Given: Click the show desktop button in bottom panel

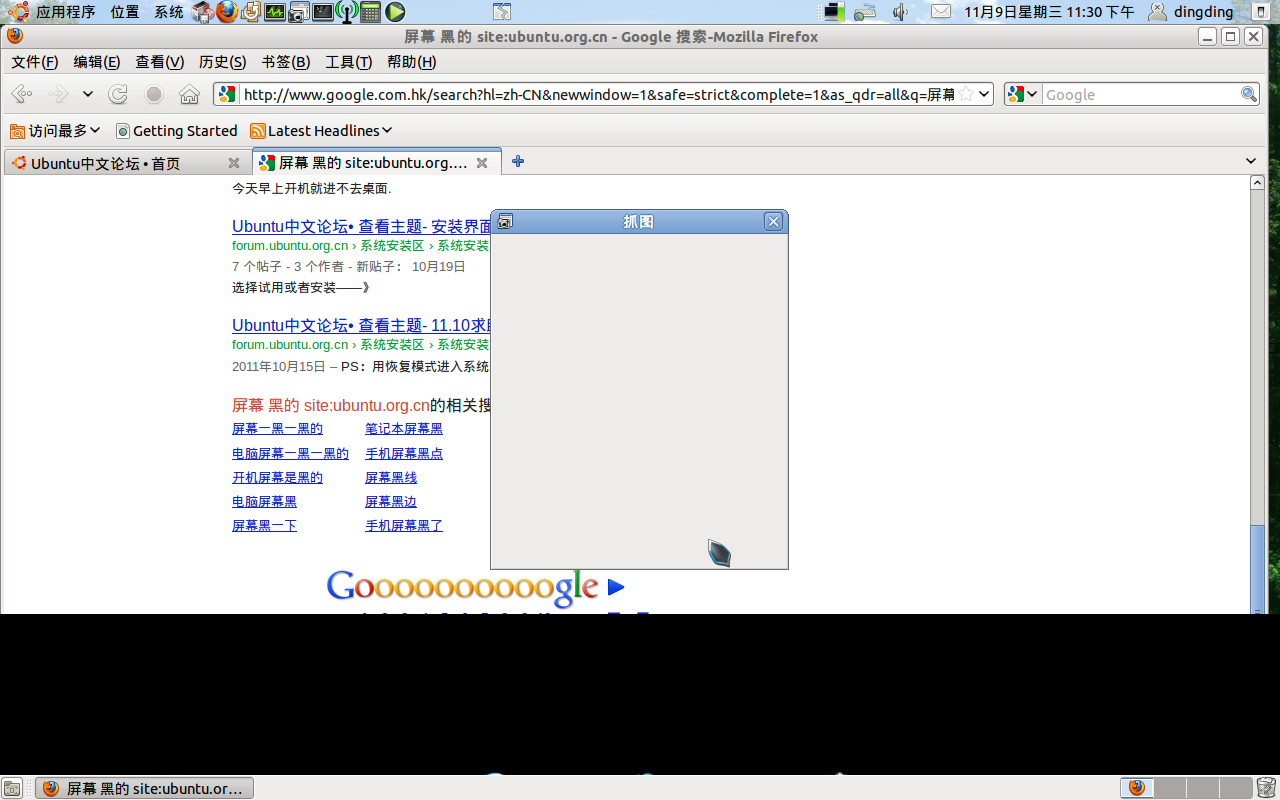Looking at the screenshot, I should coord(12,788).
